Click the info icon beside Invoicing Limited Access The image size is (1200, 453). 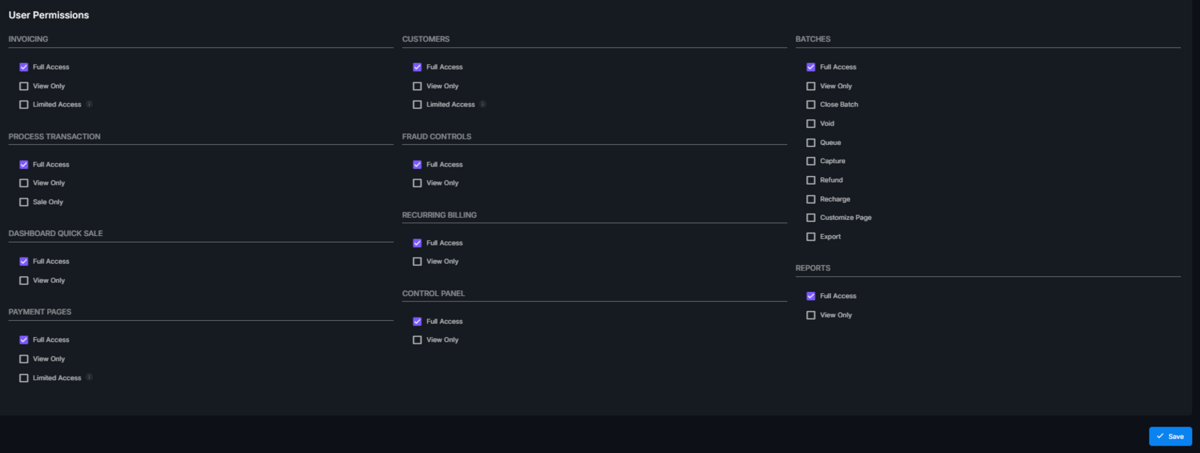(x=89, y=104)
